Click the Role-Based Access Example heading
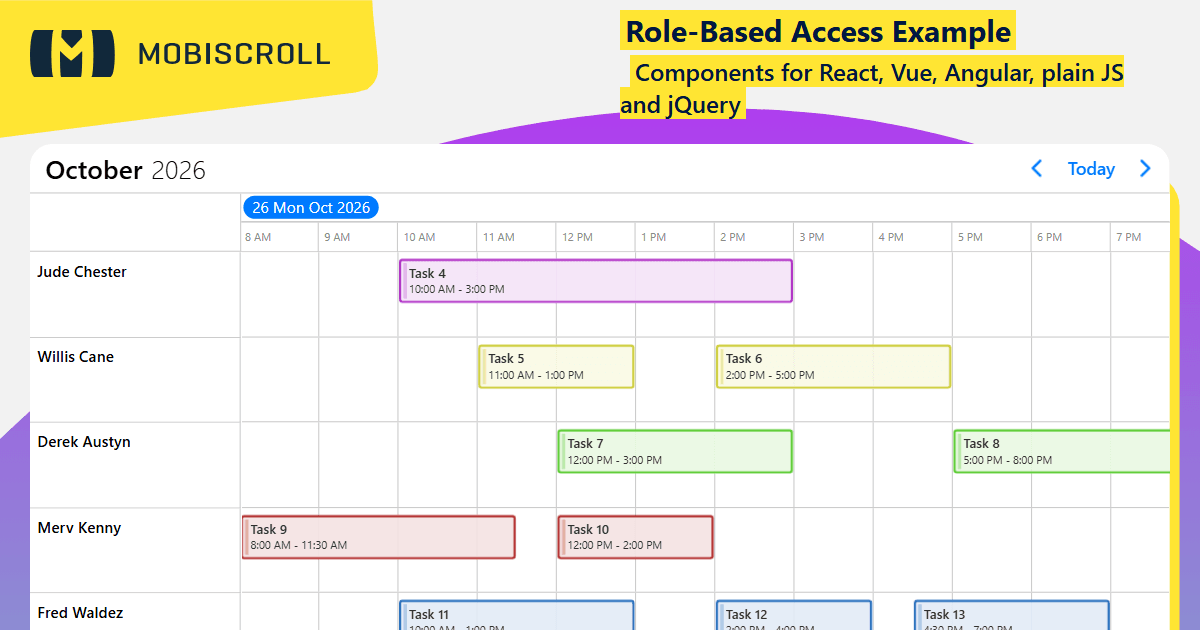The image size is (1200, 630). [818, 32]
